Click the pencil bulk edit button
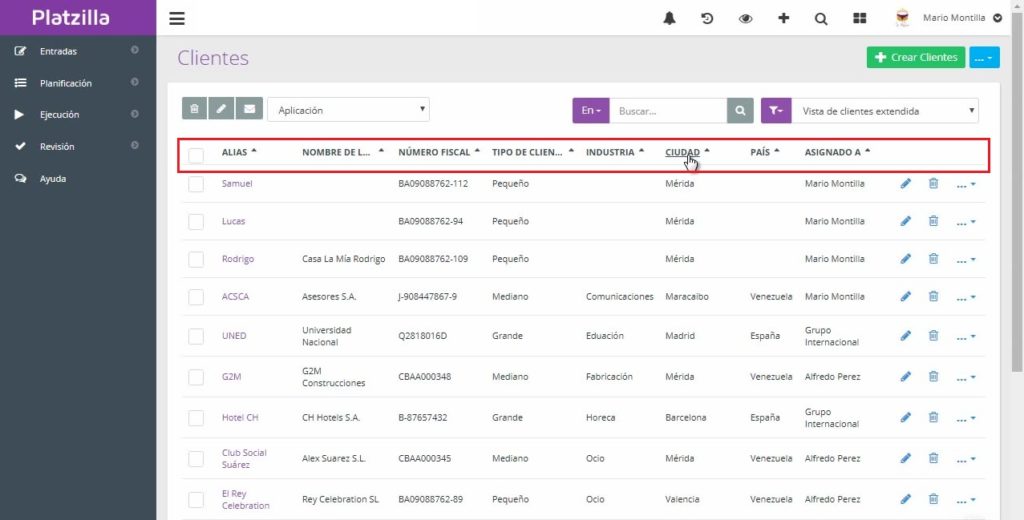Screen dimensions: 1024x520 221,109
